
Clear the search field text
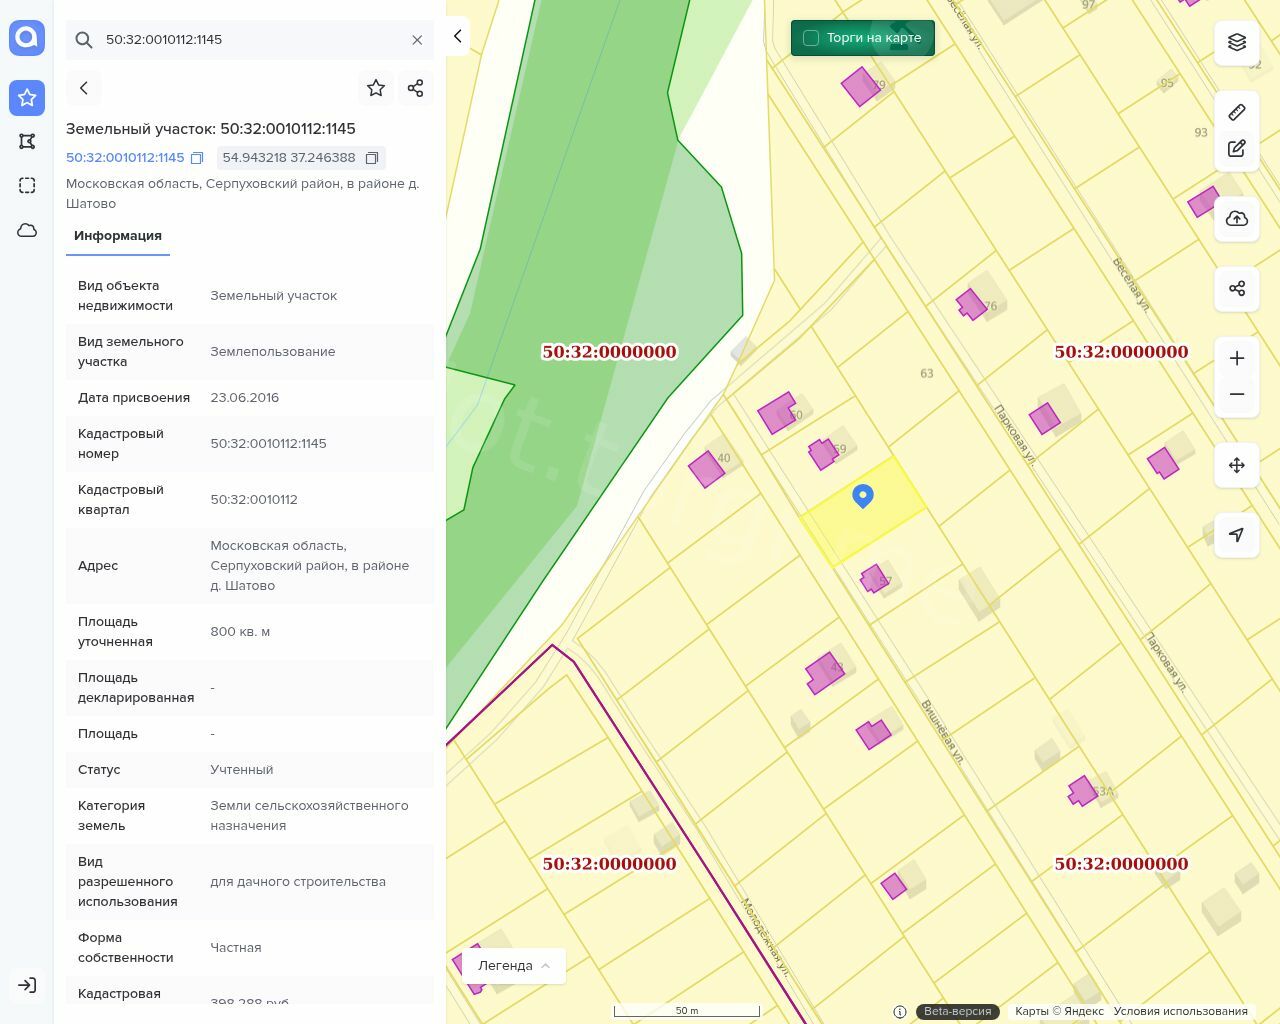pyautogui.click(x=417, y=40)
